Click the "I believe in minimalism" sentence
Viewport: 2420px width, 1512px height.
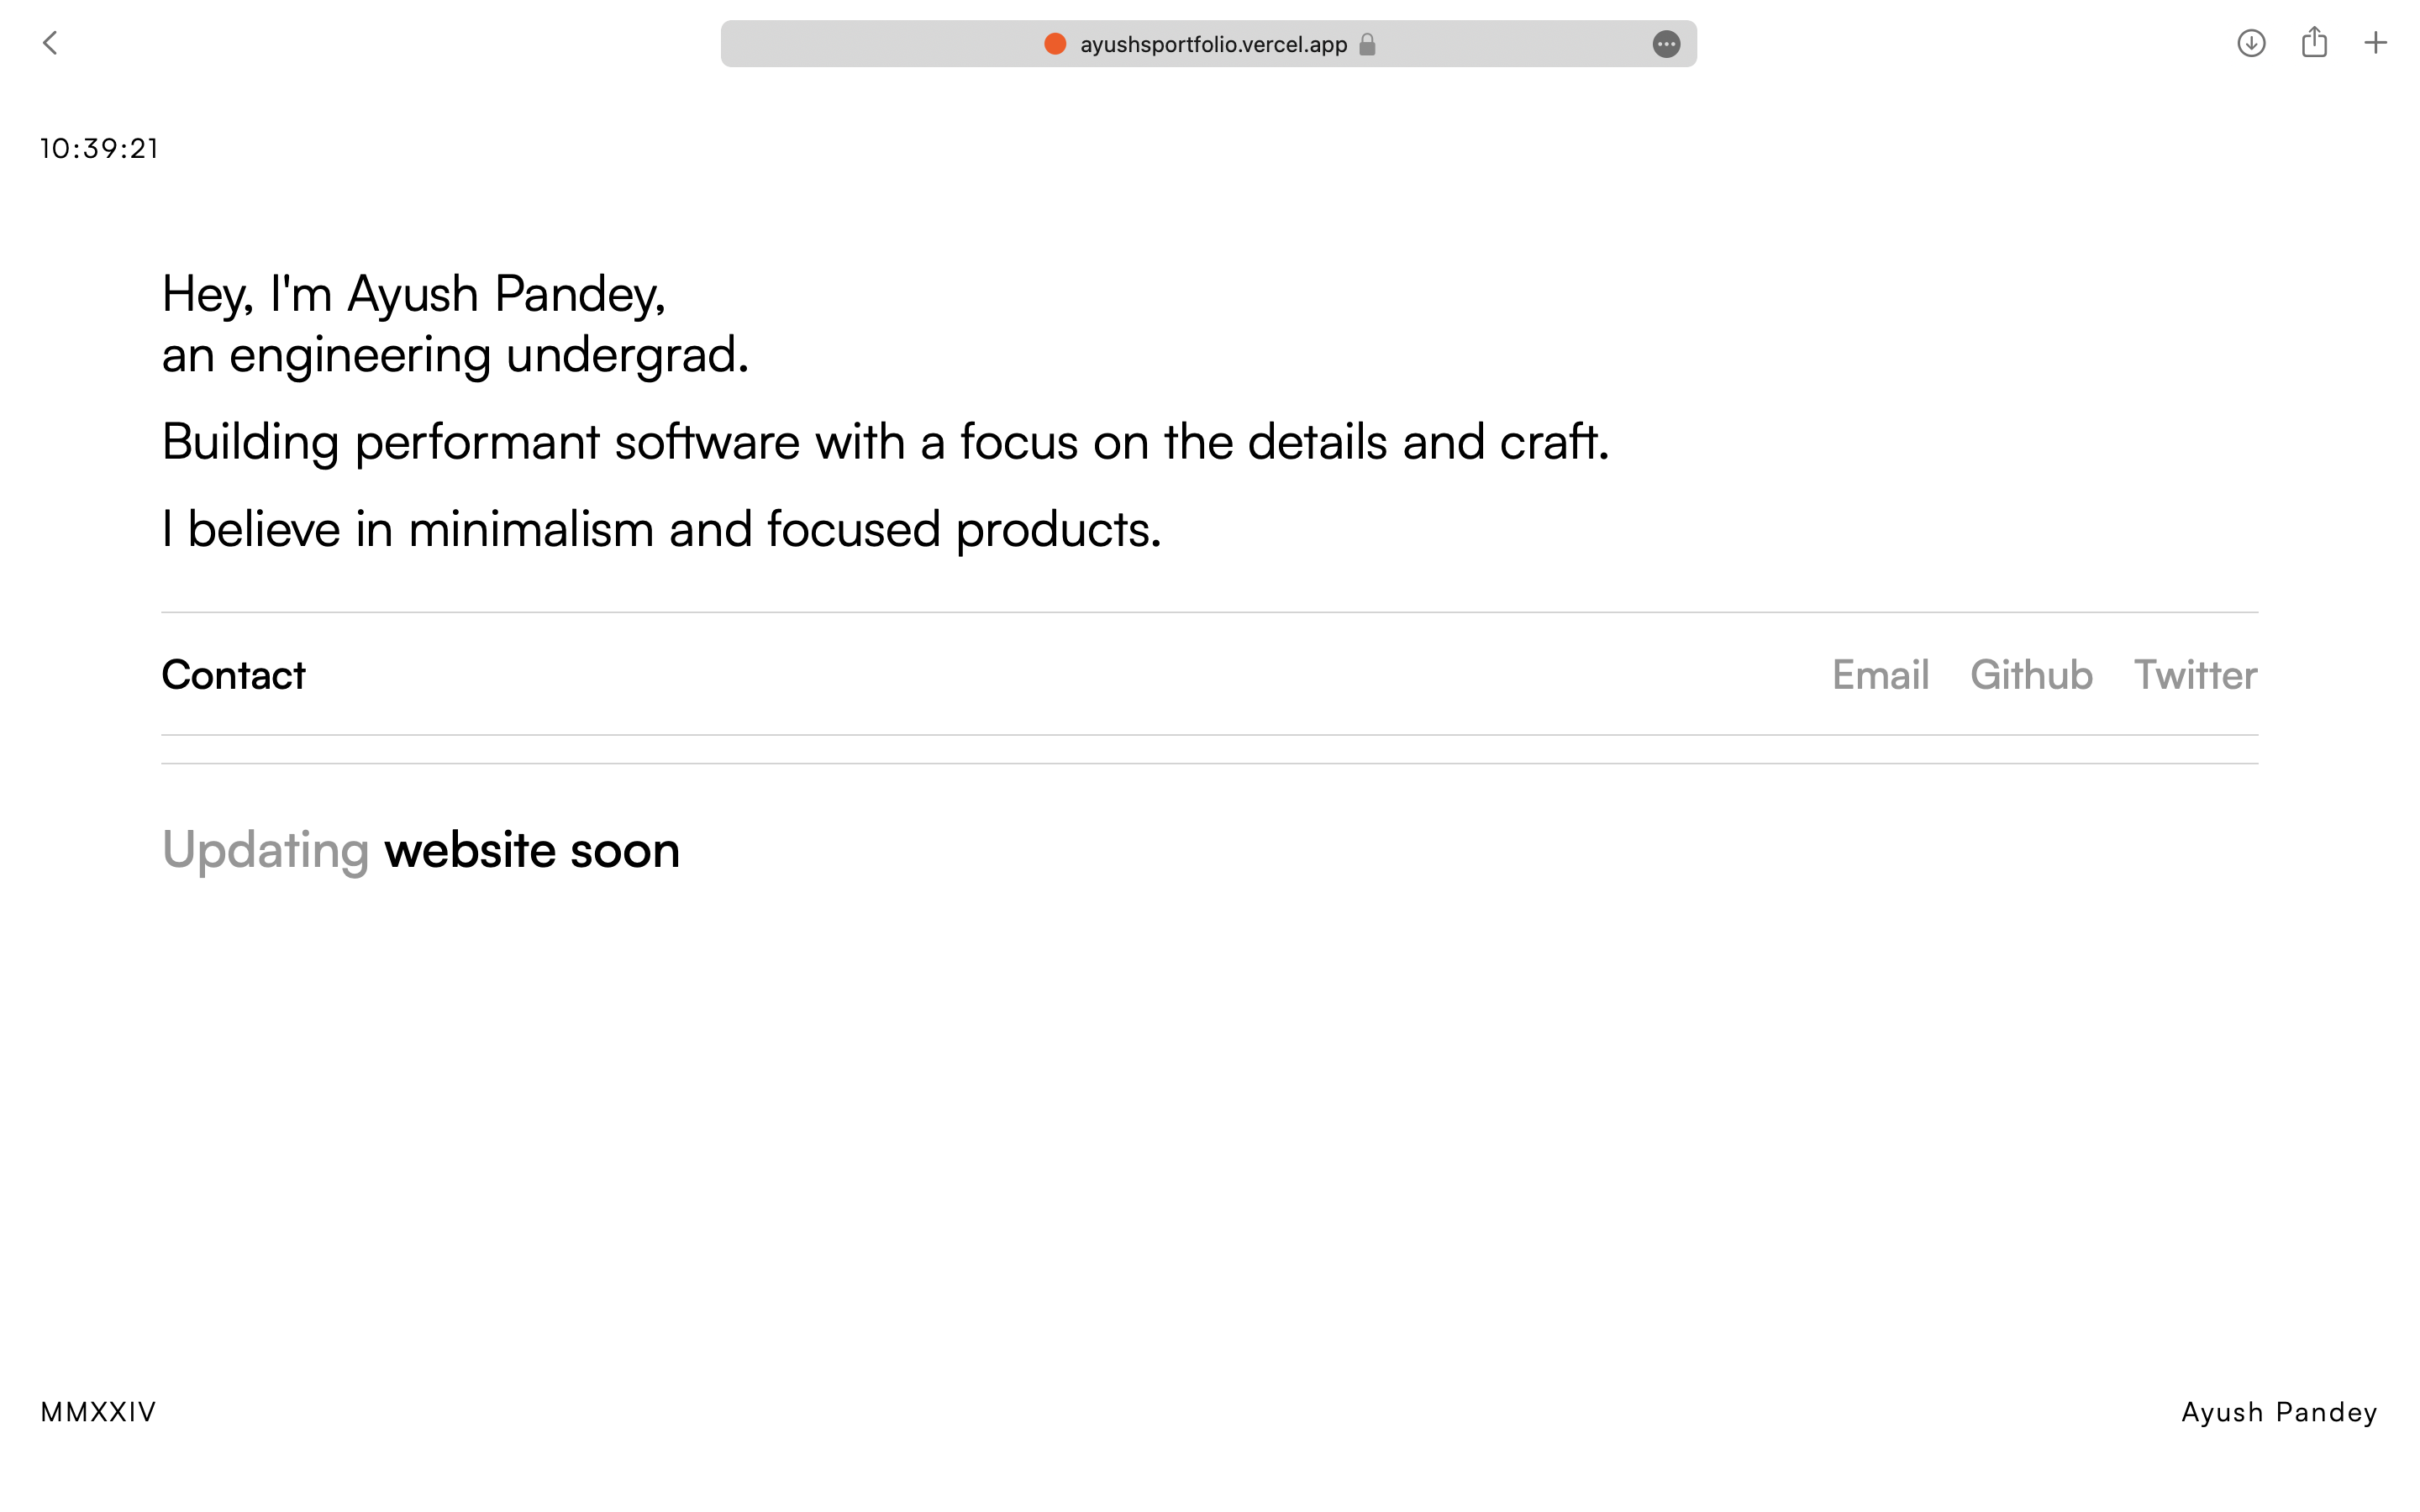click(x=661, y=529)
